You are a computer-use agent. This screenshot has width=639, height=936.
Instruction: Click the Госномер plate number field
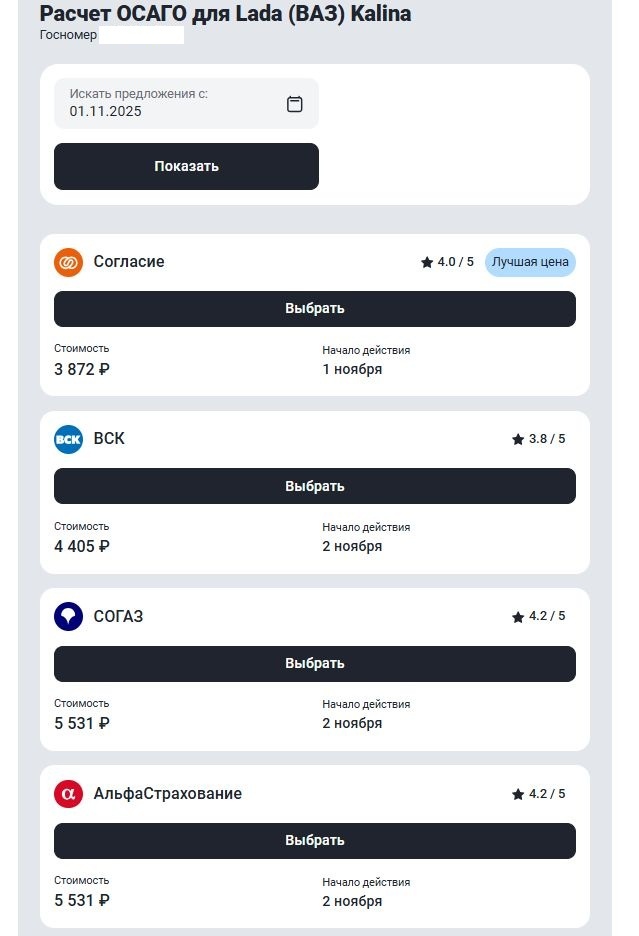(141, 36)
